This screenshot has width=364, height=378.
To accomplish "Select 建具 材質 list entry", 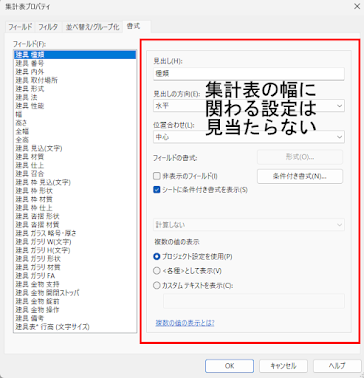I will (75, 157).
